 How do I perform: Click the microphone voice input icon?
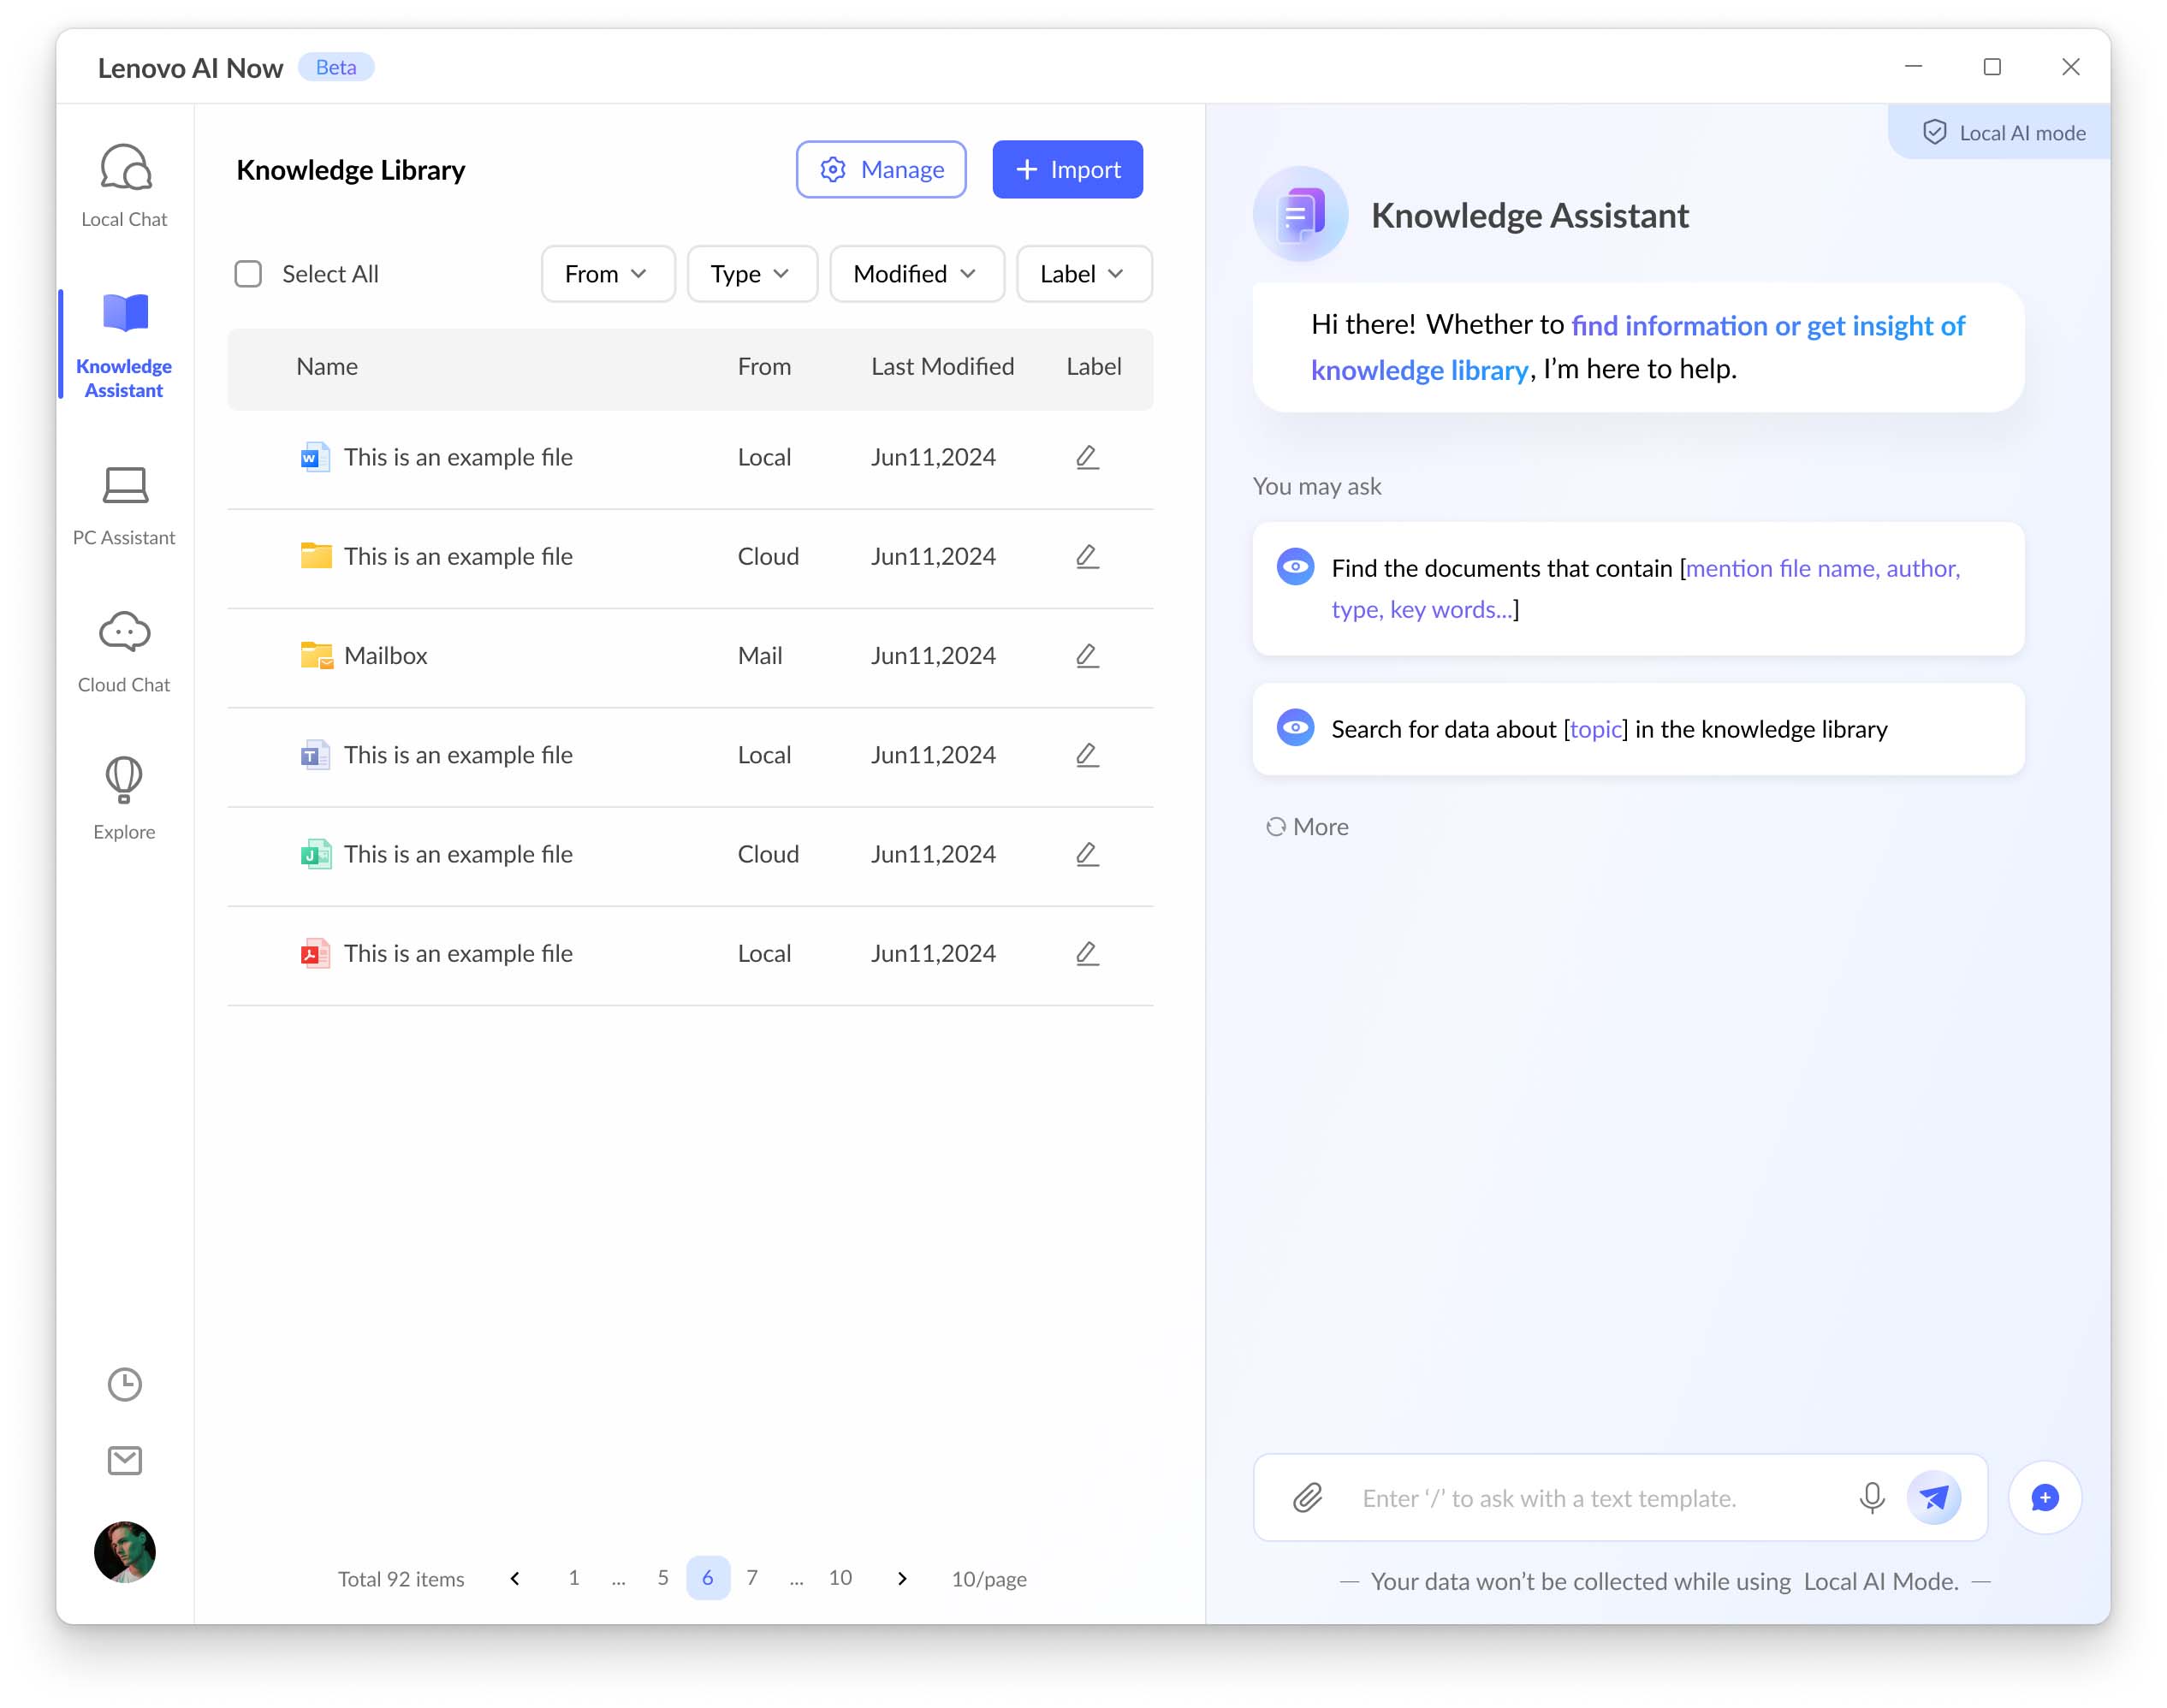pyautogui.click(x=1871, y=1497)
